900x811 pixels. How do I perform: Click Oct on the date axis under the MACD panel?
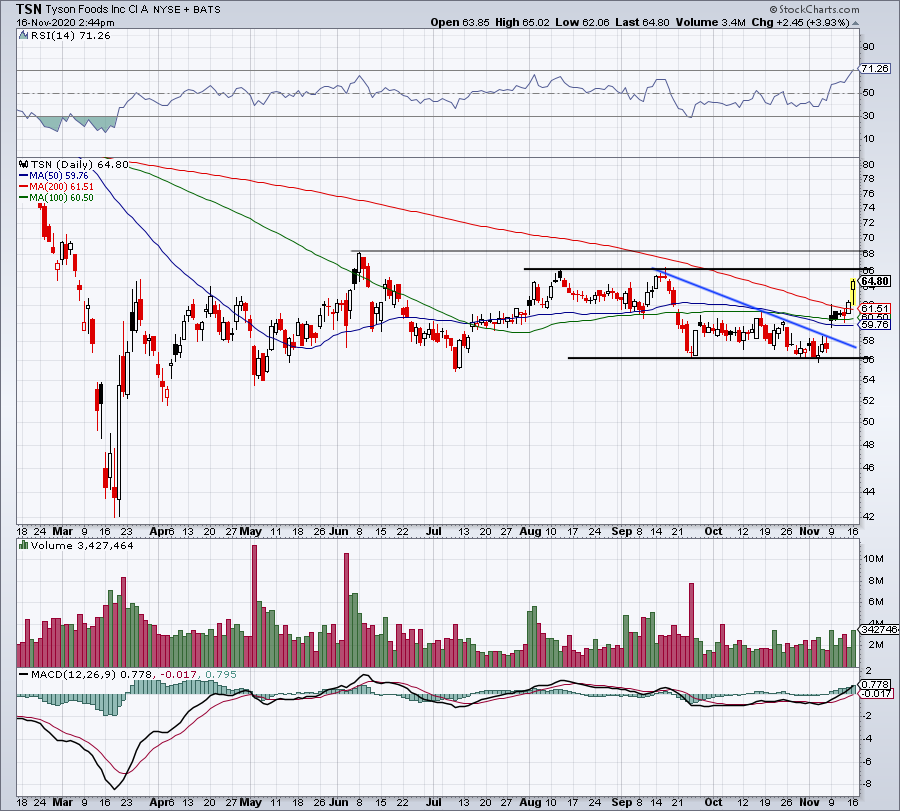(713, 802)
